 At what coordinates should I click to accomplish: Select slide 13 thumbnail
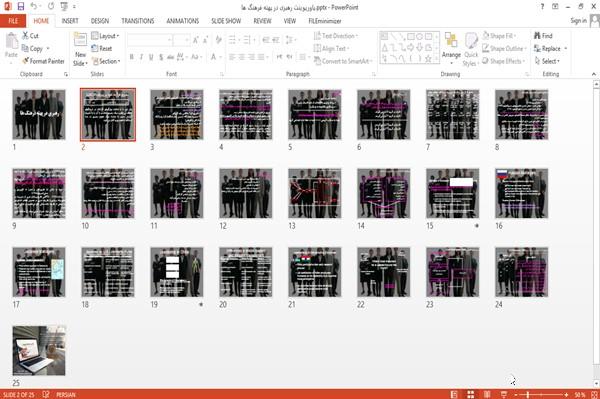tap(315, 193)
